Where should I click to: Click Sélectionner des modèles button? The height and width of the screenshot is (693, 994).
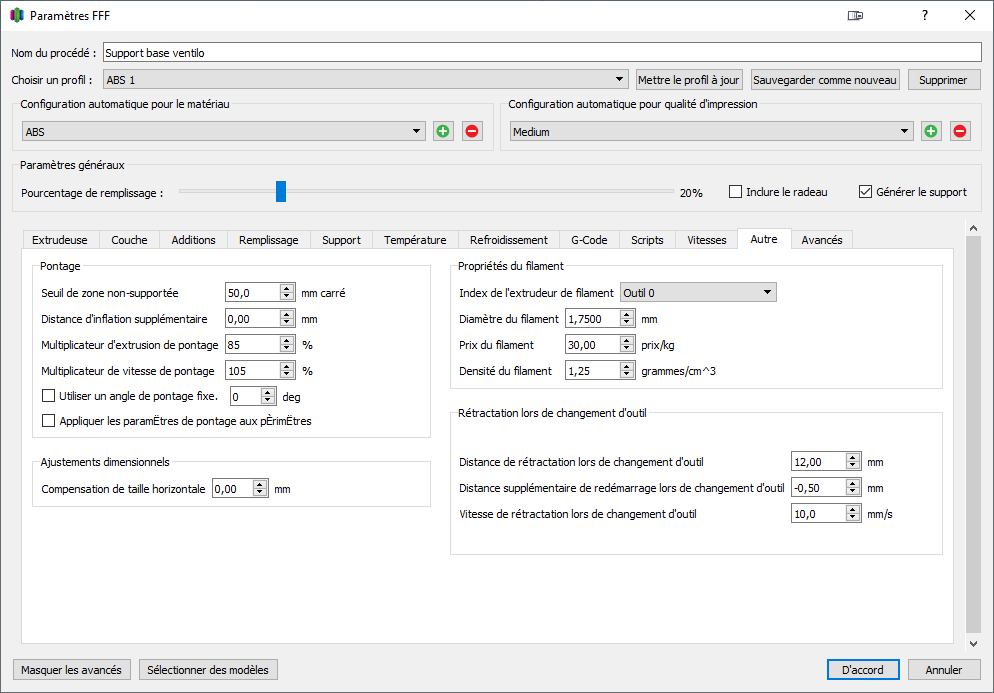pos(208,670)
